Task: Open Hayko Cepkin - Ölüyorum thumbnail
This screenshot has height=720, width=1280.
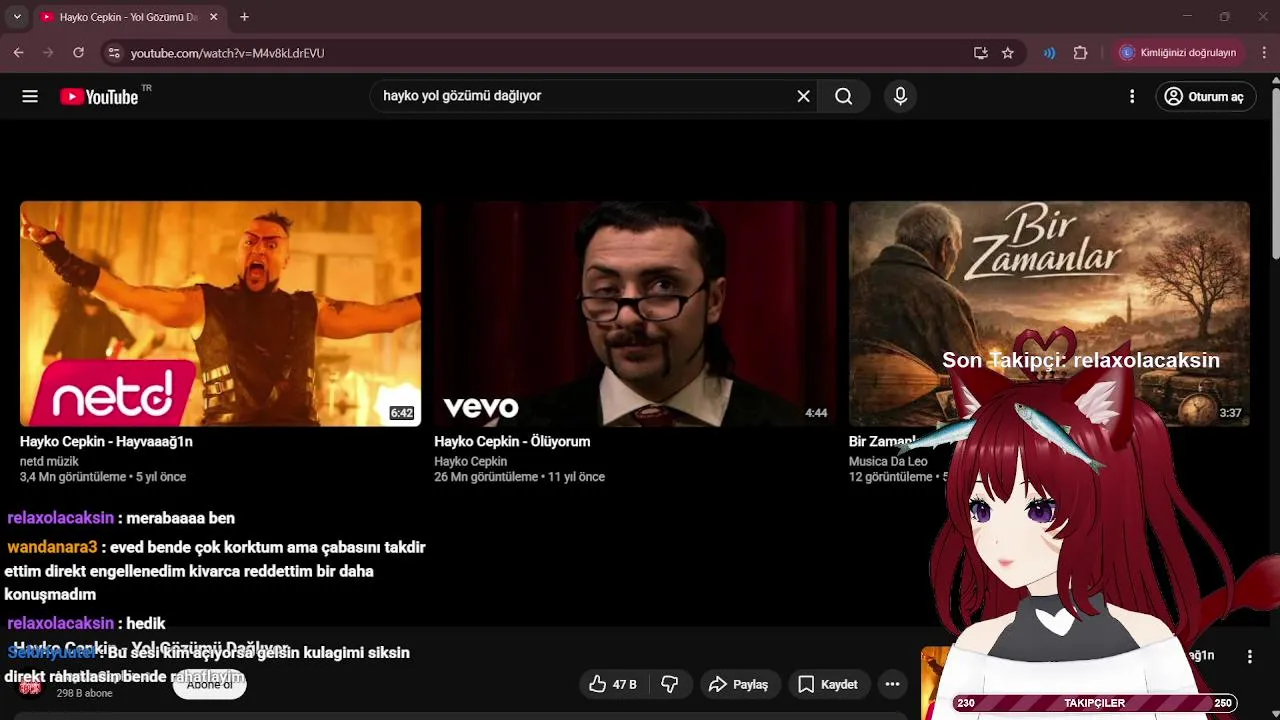Action: tap(635, 314)
